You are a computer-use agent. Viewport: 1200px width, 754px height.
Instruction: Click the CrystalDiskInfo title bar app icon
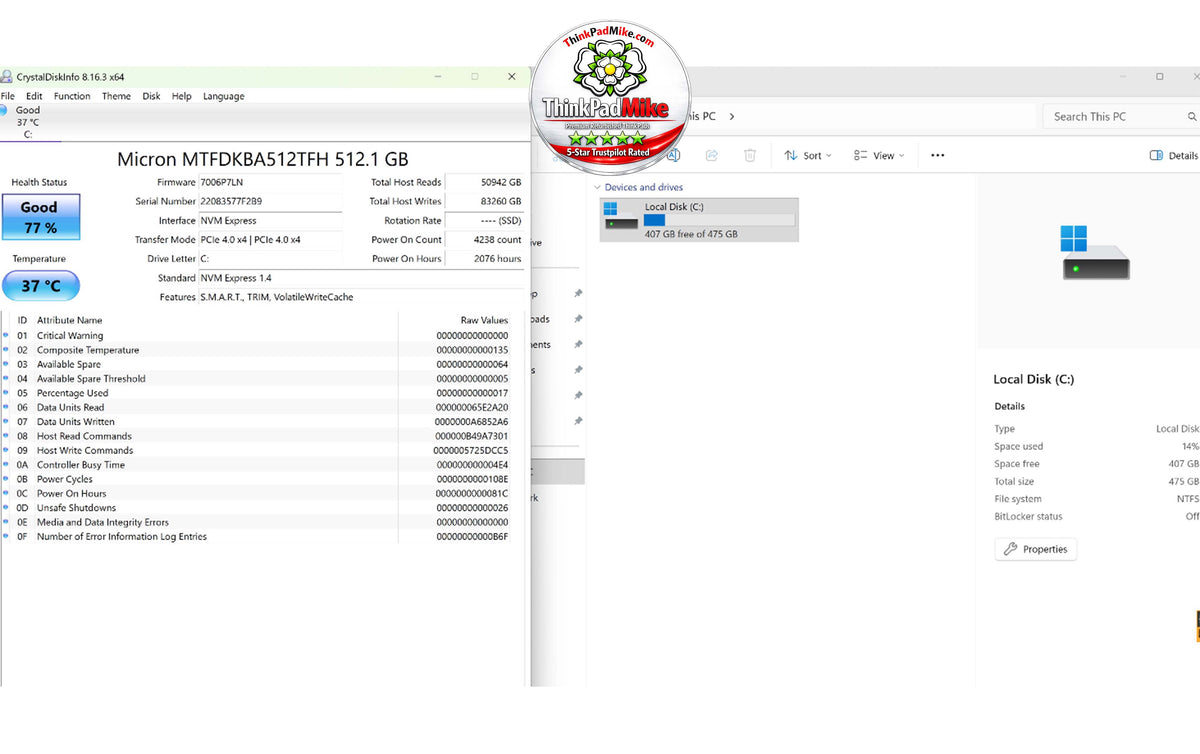[6, 77]
